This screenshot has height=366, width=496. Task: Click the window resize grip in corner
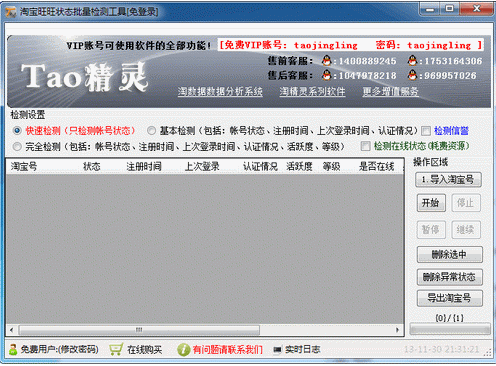pos(487,354)
